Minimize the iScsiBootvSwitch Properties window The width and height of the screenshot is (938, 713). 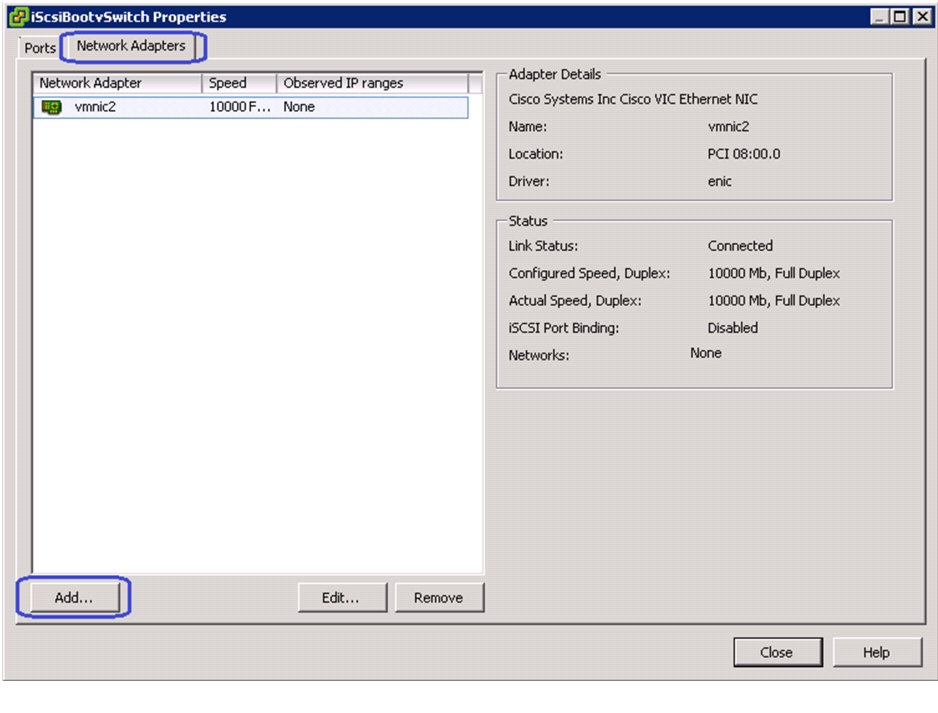pos(879,17)
